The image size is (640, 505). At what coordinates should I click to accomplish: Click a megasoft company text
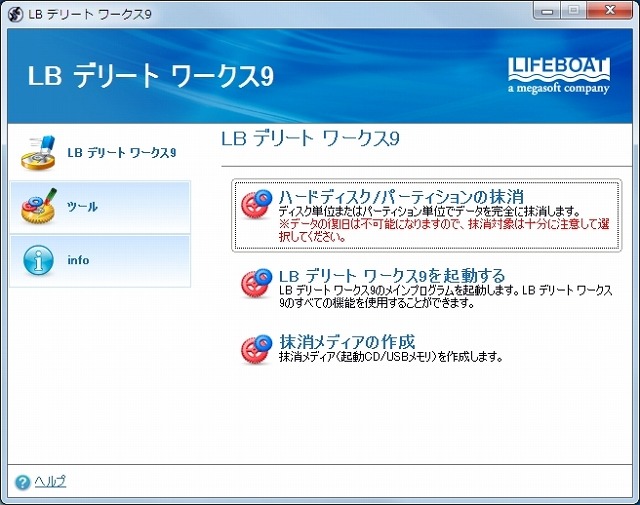click(559, 88)
